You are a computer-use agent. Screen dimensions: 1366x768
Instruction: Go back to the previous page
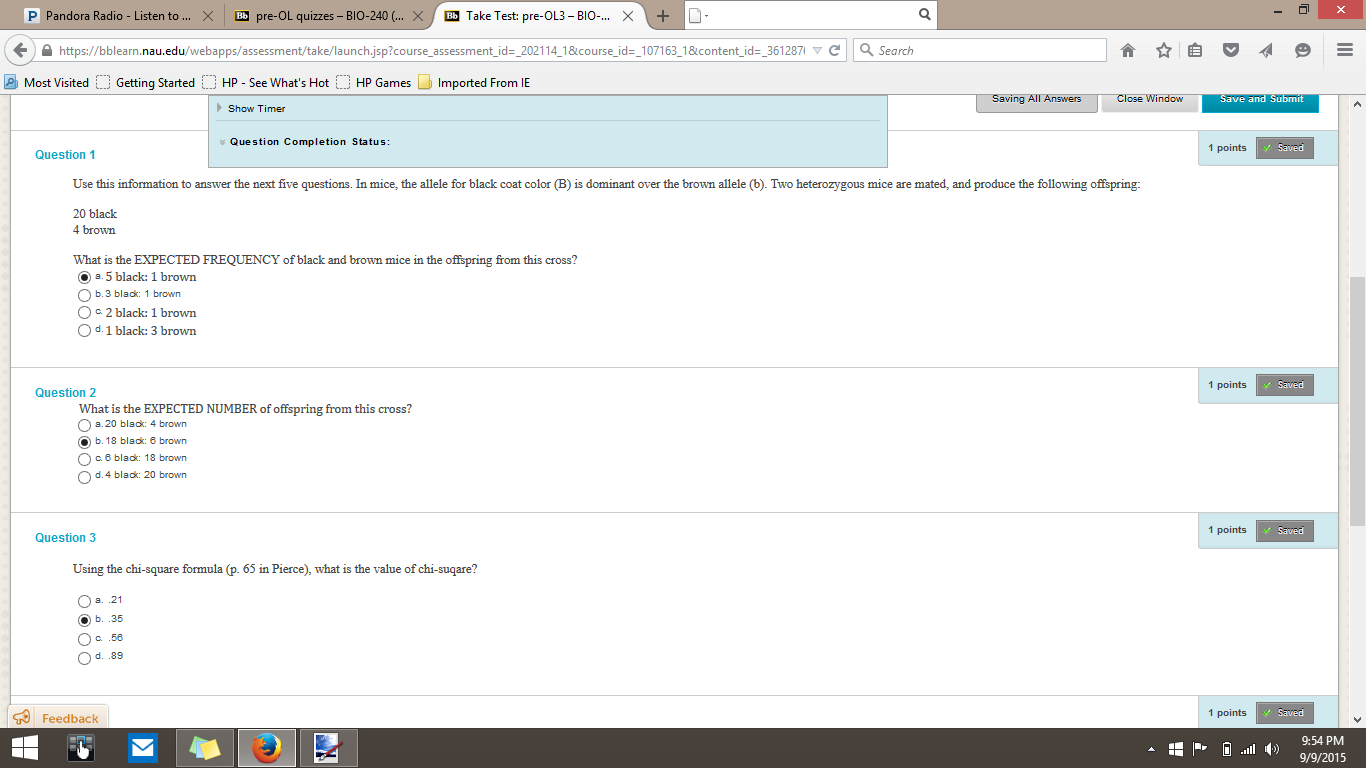[19, 50]
